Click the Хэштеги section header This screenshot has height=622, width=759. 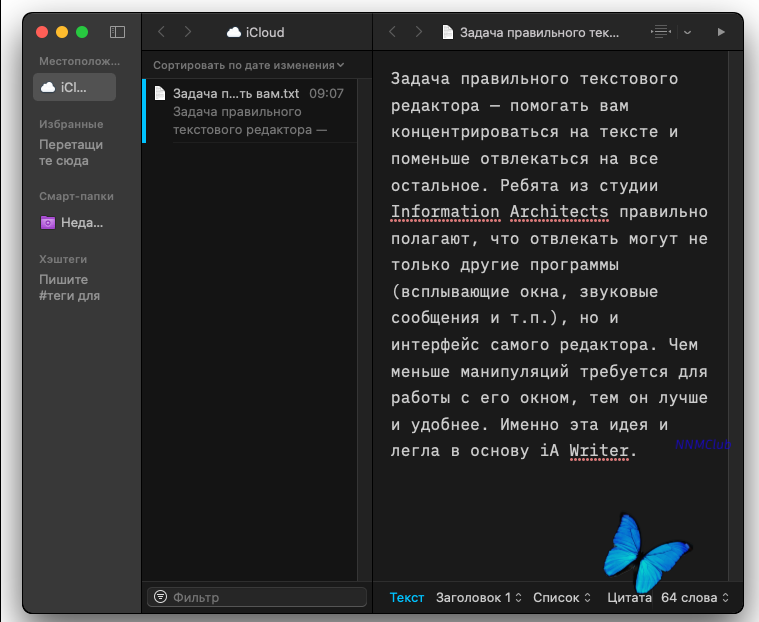63,259
